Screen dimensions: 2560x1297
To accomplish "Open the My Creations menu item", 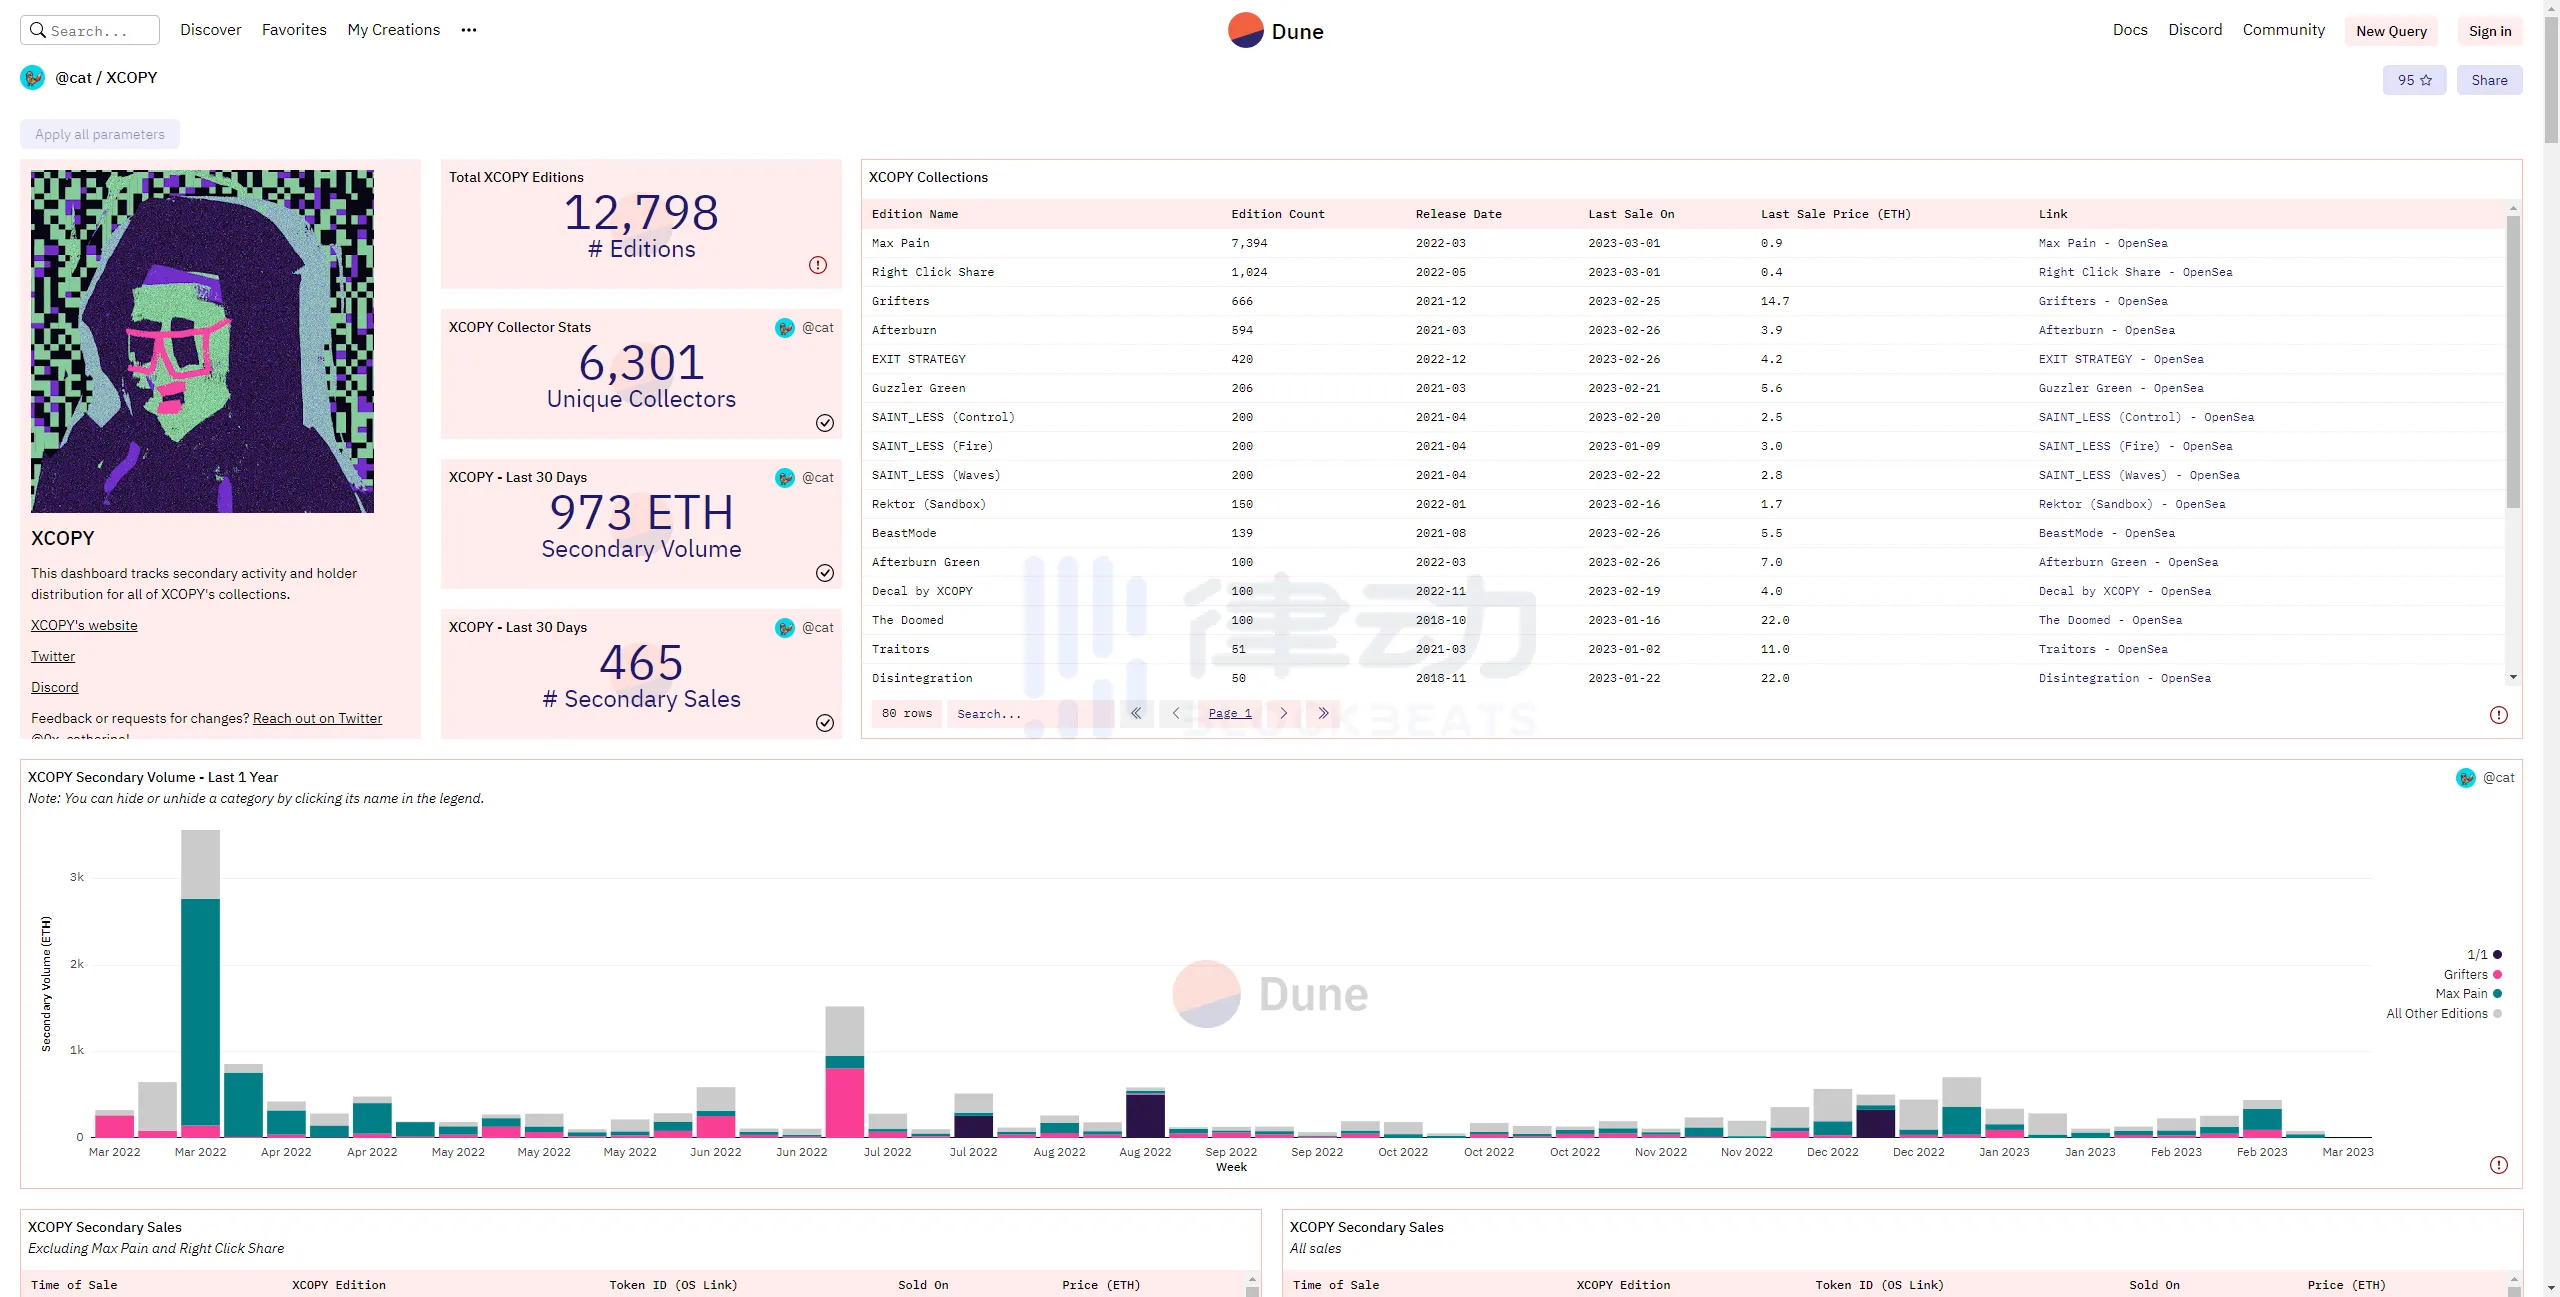I will (393, 30).
